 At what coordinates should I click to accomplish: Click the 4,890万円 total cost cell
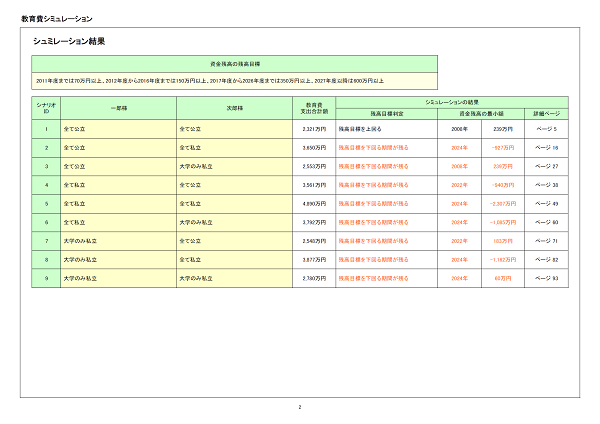click(x=314, y=204)
